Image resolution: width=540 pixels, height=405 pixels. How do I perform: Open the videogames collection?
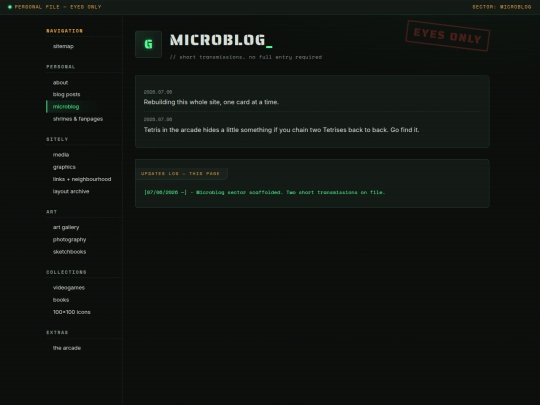(x=69, y=288)
